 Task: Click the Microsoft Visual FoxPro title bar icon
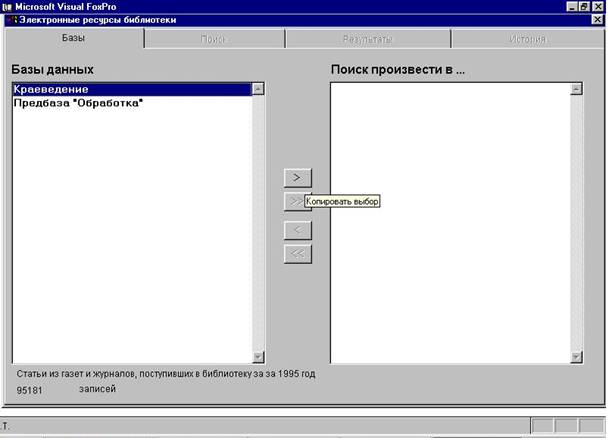[7, 6]
